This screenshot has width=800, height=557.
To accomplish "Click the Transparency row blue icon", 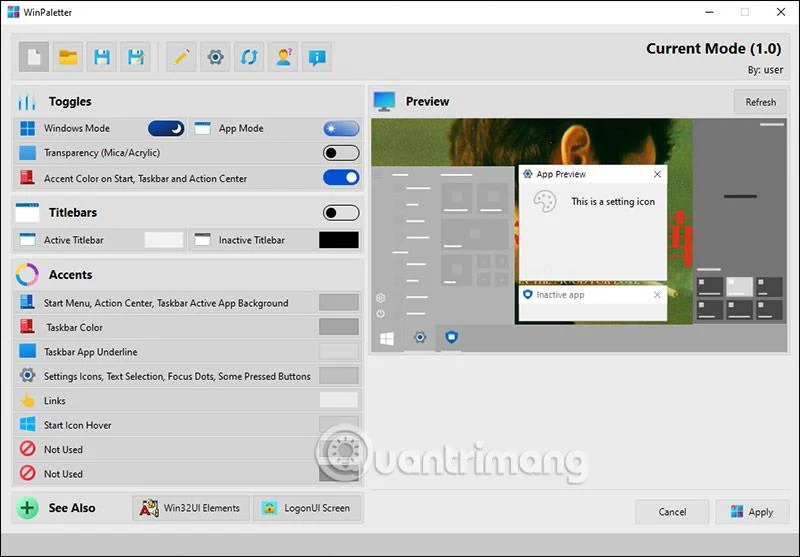I will click(x=27, y=153).
